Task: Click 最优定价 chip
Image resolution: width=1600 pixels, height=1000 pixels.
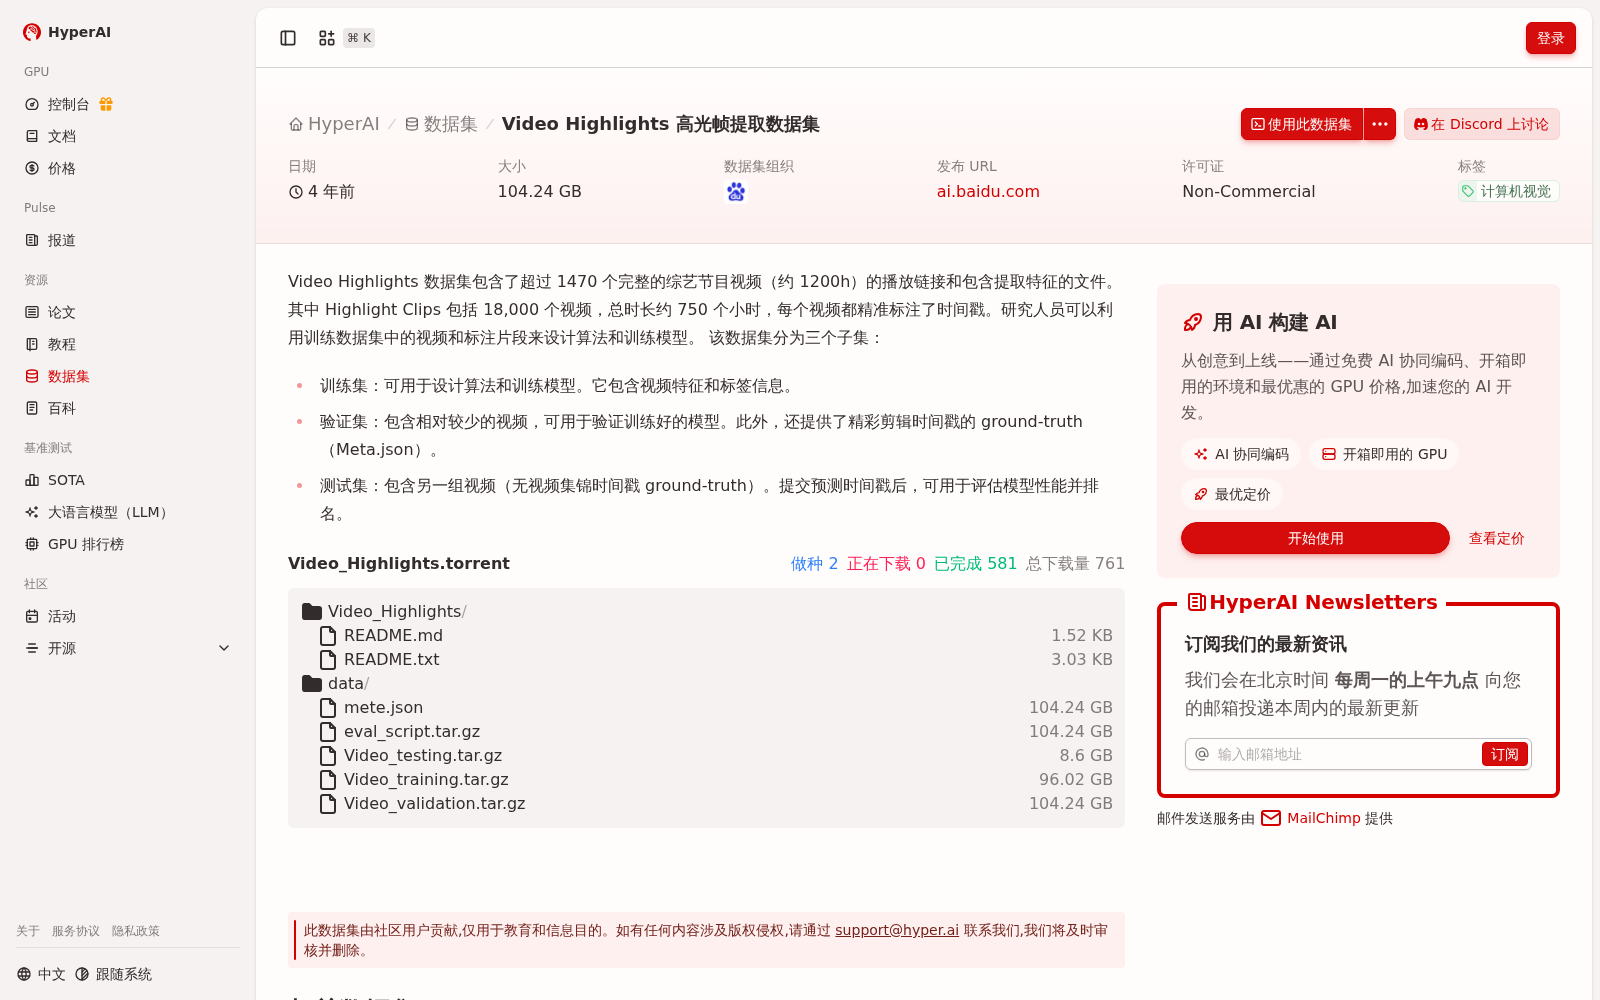Action: [x=1232, y=494]
